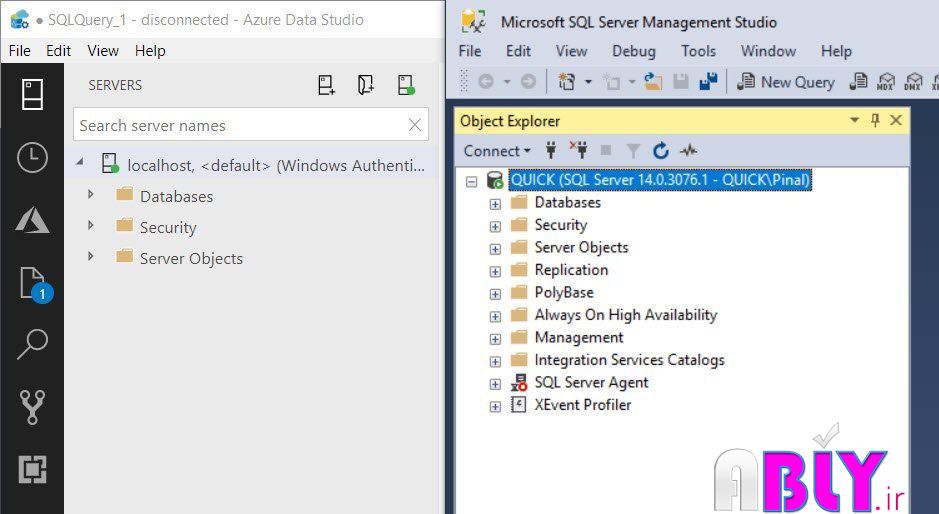The height and width of the screenshot is (514, 939).
Task: Click New Connection icon in Servers panel
Action: coord(326,85)
